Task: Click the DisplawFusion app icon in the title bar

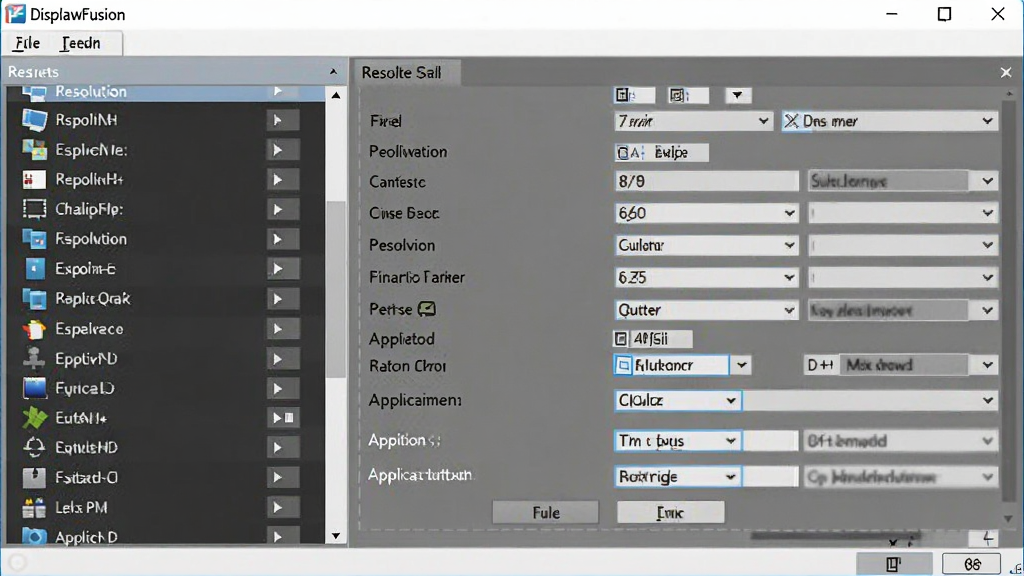Action: (x=14, y=14)
